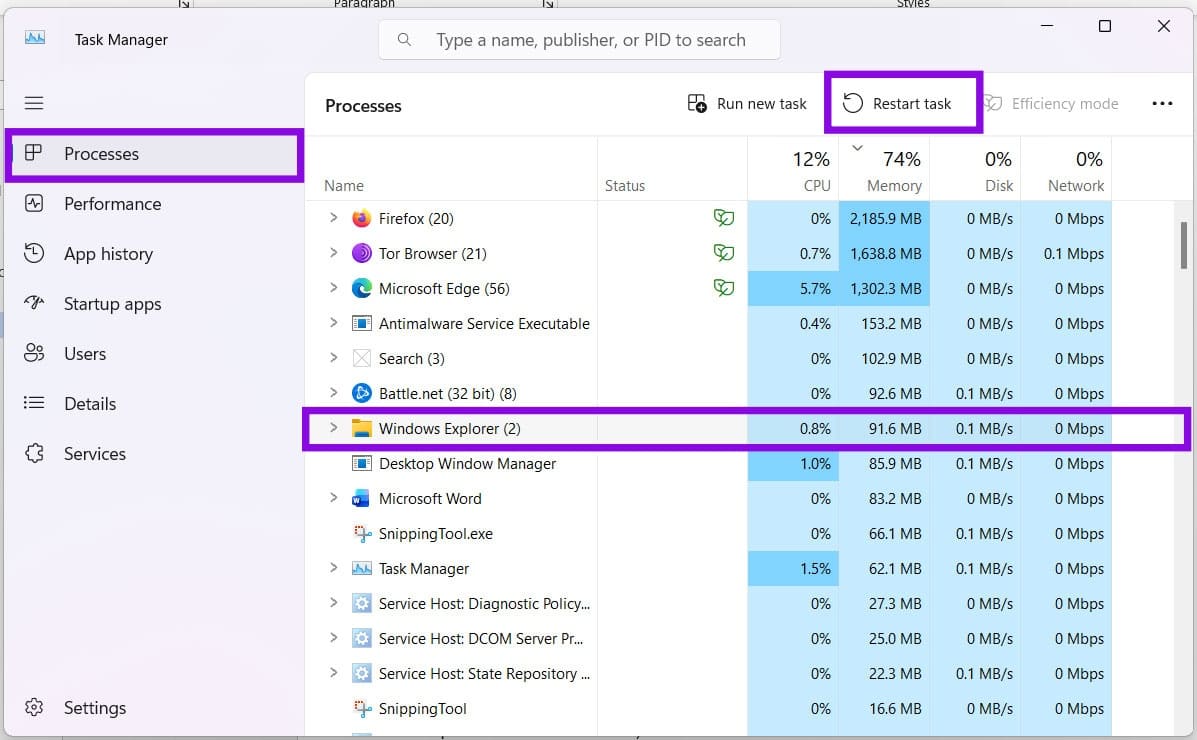Click the State Repository service gear icon
Screen dimensions: 1197x740
pyautogui.click(x=361, y=674)
